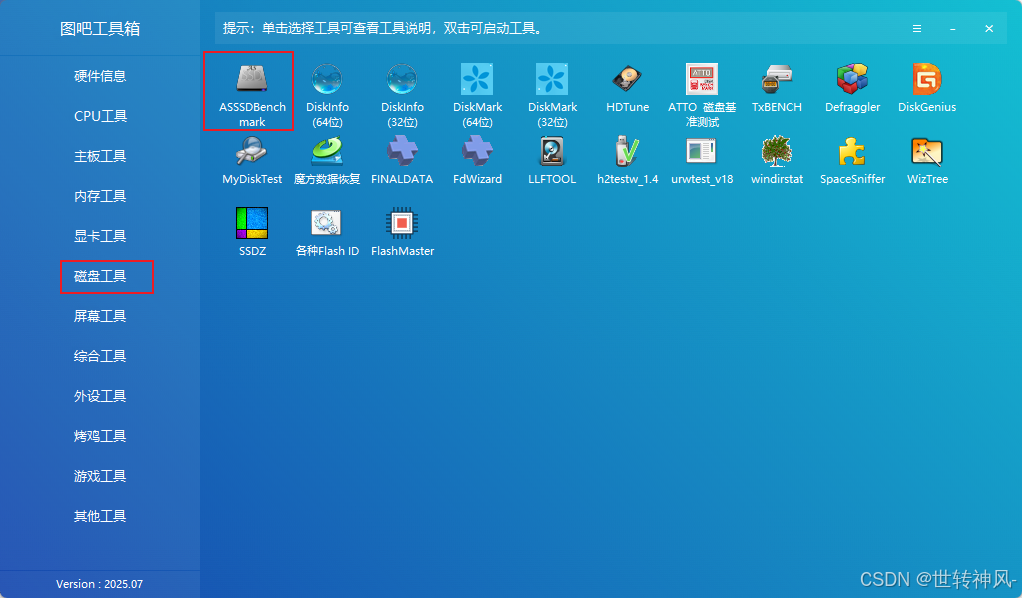The width and height of the screenshot is (1022, 598).
Task: Select the SSDZ icon
Action: coord(252,228)
